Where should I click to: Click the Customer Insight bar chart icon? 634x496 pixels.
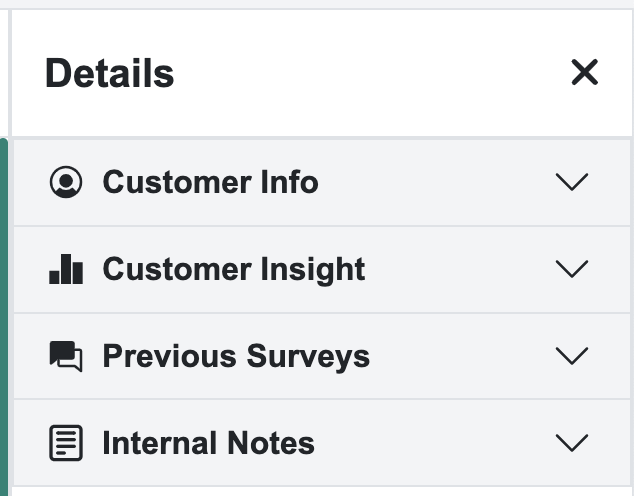click(x=66, y=269)
